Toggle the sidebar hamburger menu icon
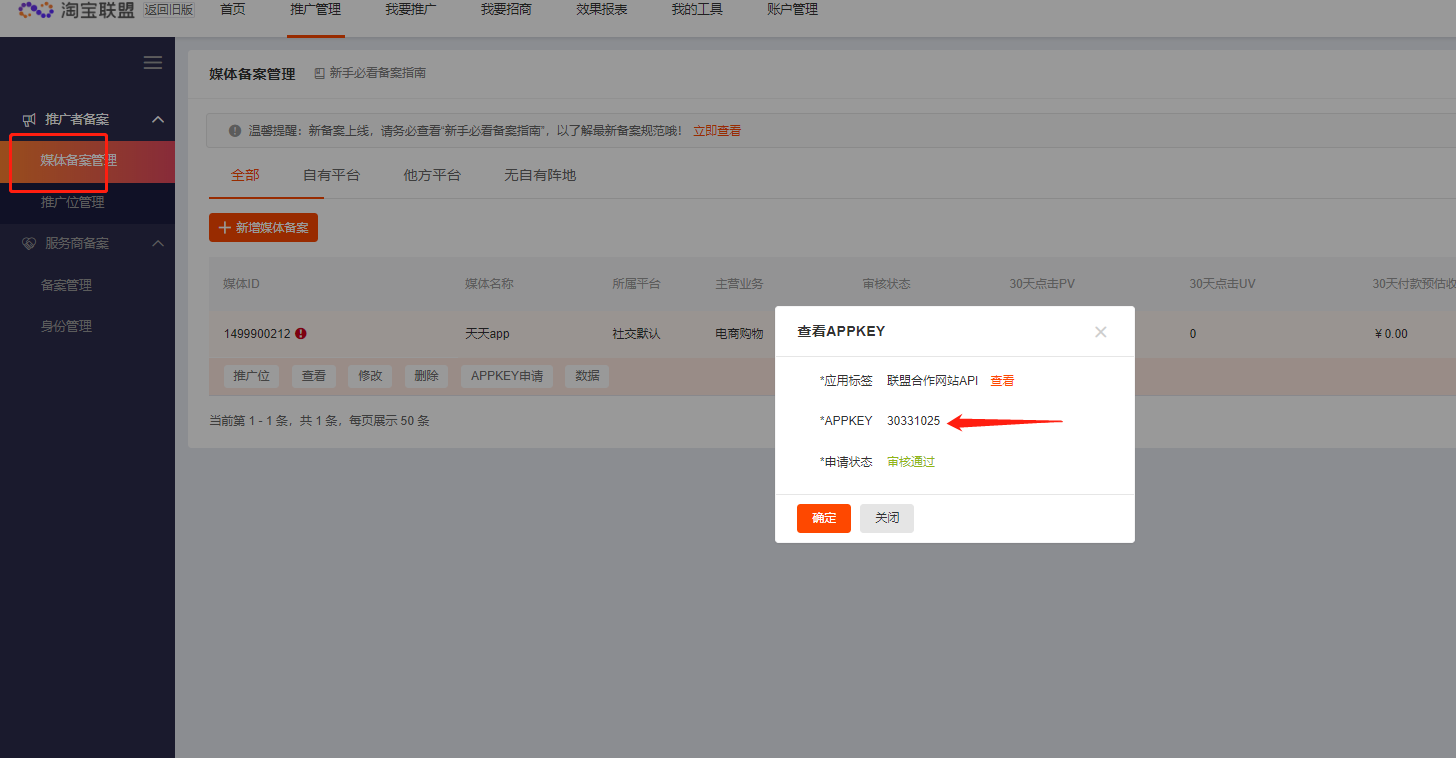This screenshot has width=1456, height=758. (153, 62)
